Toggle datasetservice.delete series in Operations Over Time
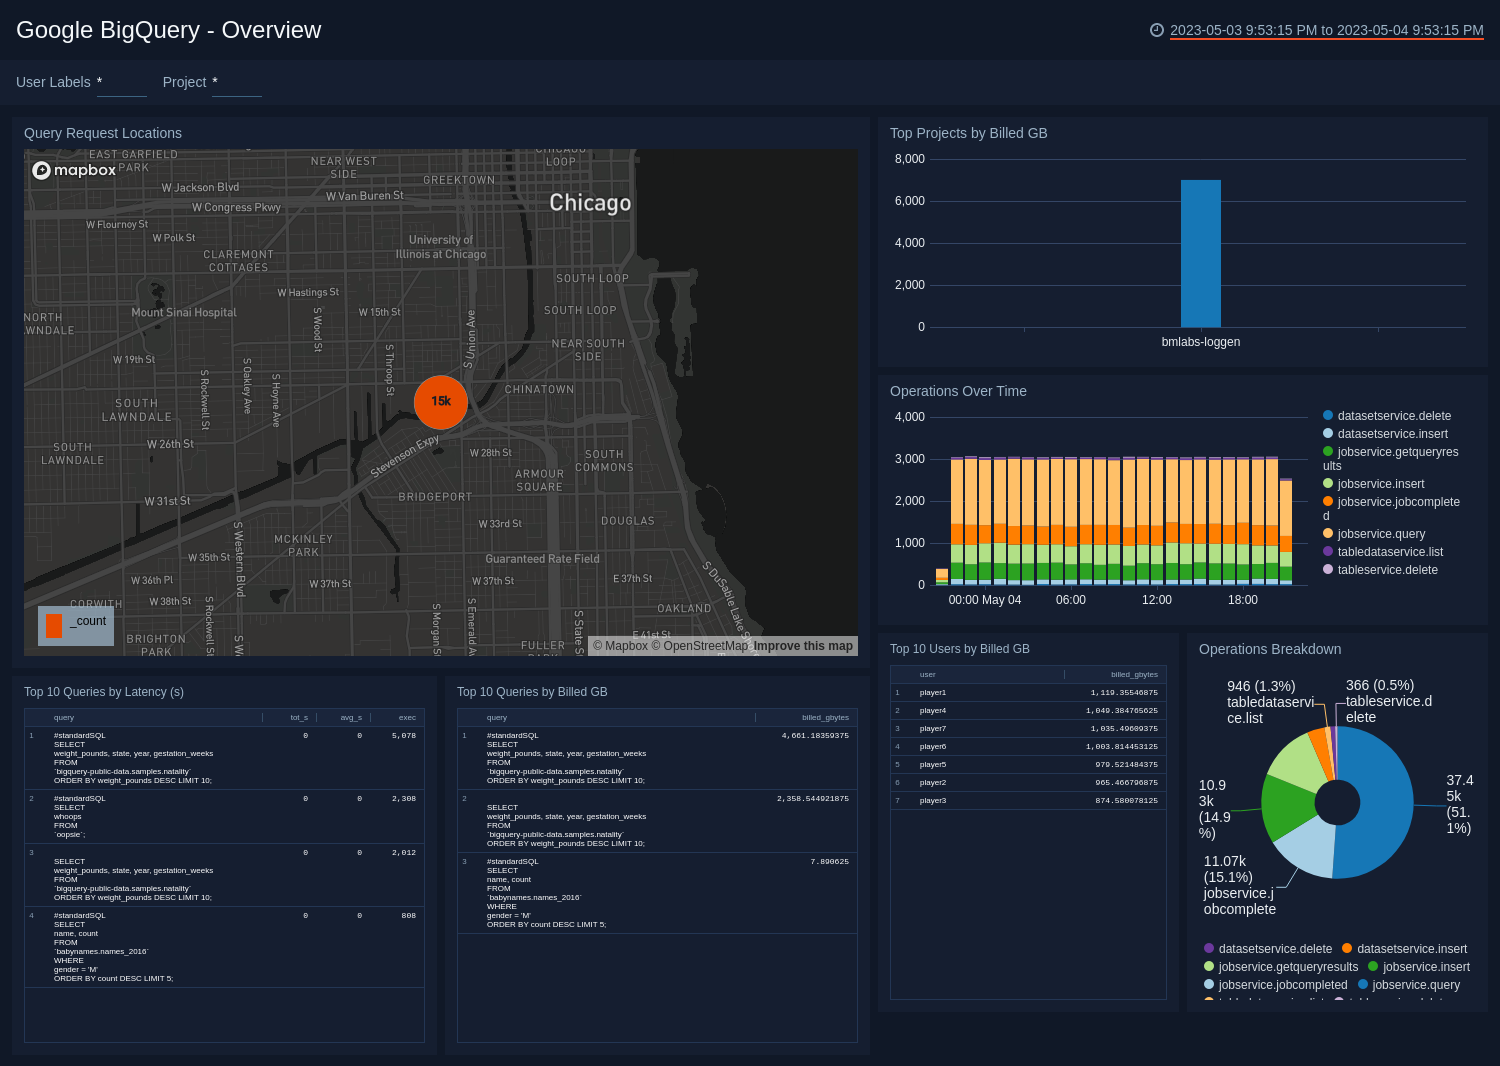 coord(1386,416)
